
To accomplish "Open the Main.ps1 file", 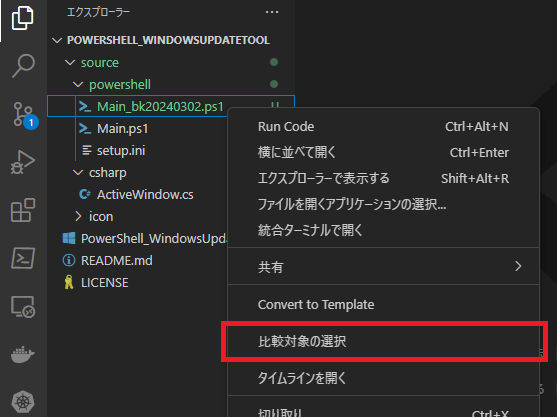I will click(x=123, y=129).
